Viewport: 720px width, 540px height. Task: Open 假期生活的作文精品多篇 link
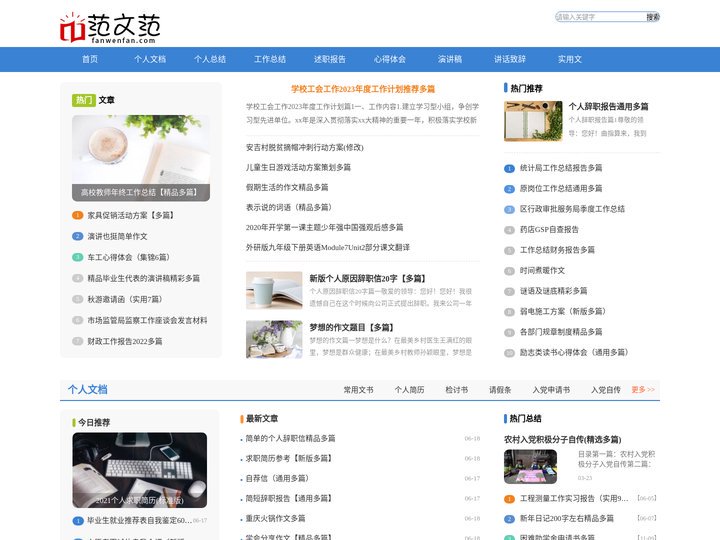(287, 187)
